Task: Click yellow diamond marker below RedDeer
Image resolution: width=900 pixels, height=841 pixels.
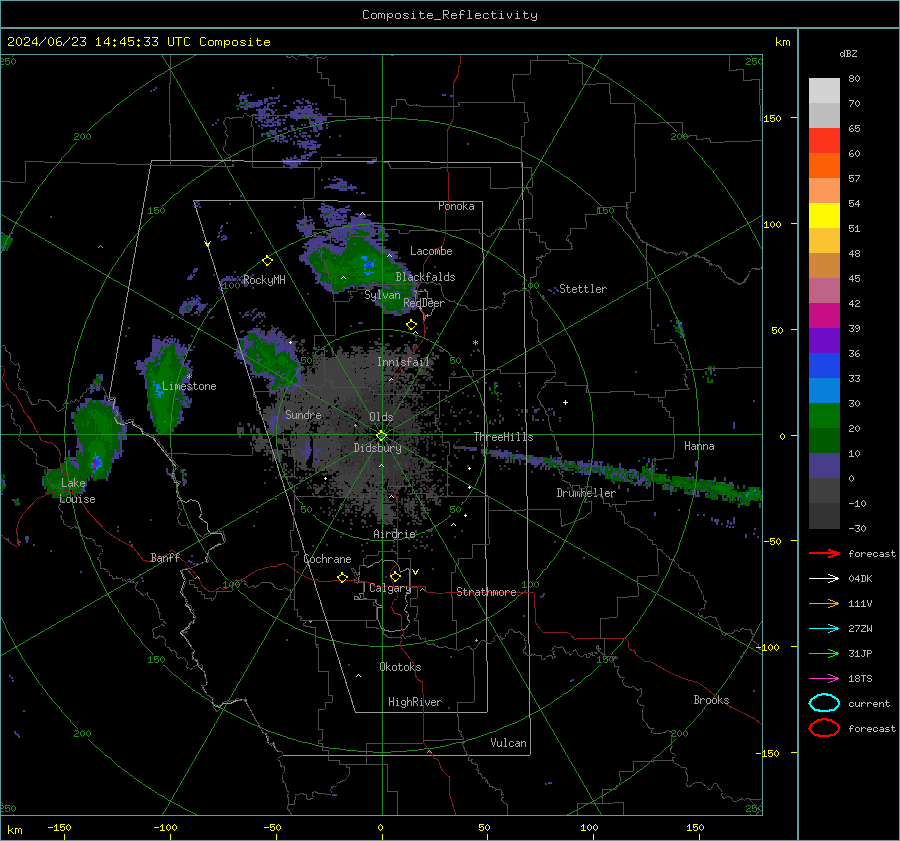Action: click(x=412, y=325)
